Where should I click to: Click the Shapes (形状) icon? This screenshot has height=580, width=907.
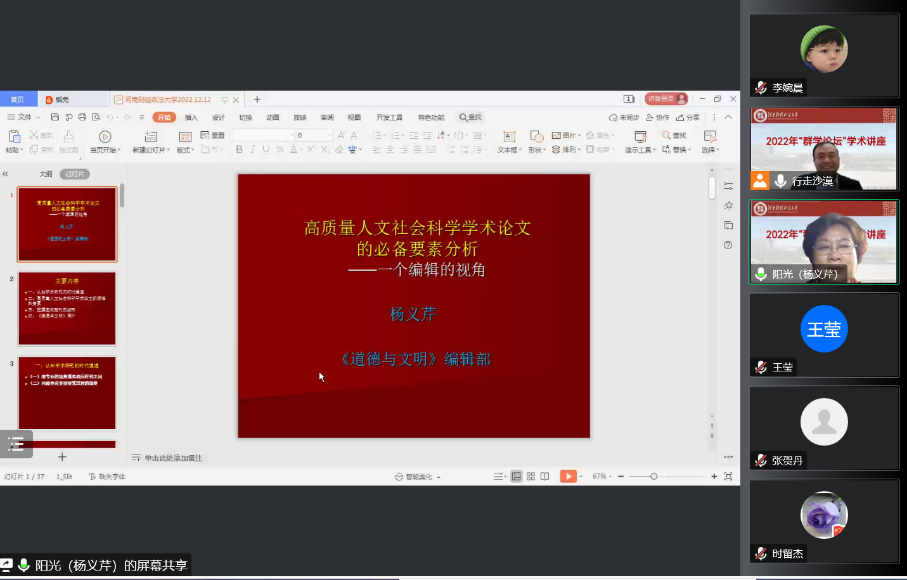(x=536, y=137)
